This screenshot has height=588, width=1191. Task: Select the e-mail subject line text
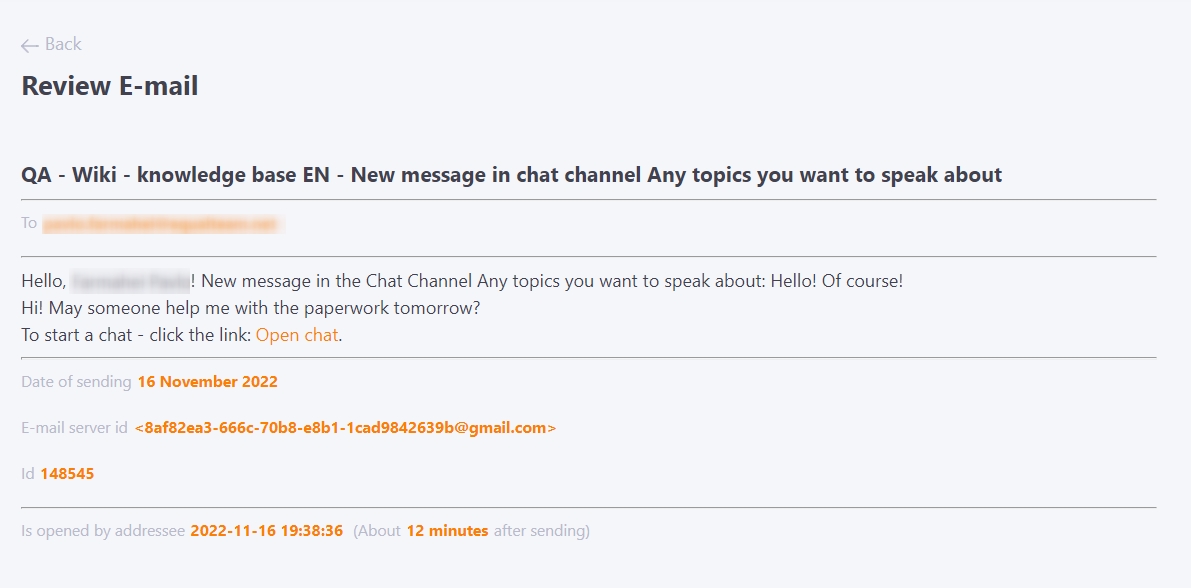point(511,175)
